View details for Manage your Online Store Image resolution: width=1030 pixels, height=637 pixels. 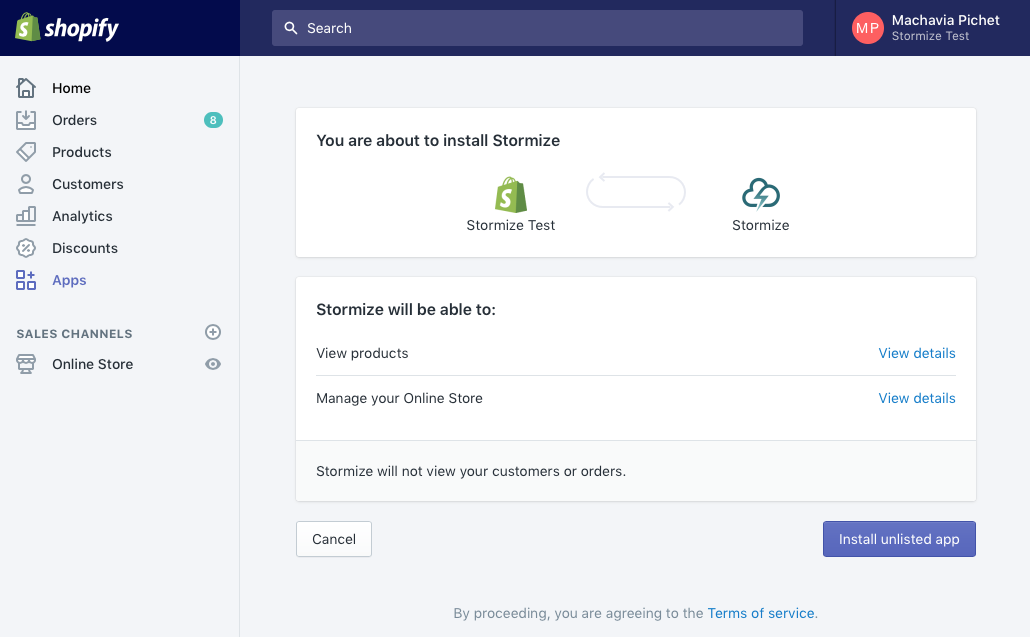coord(917,398)
